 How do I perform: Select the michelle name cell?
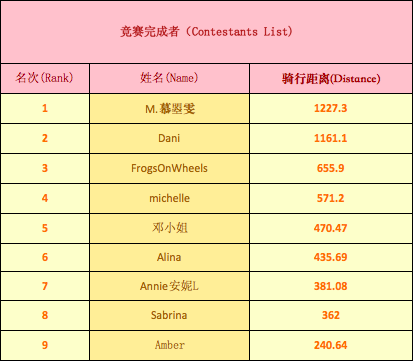(x=169, y=198)
